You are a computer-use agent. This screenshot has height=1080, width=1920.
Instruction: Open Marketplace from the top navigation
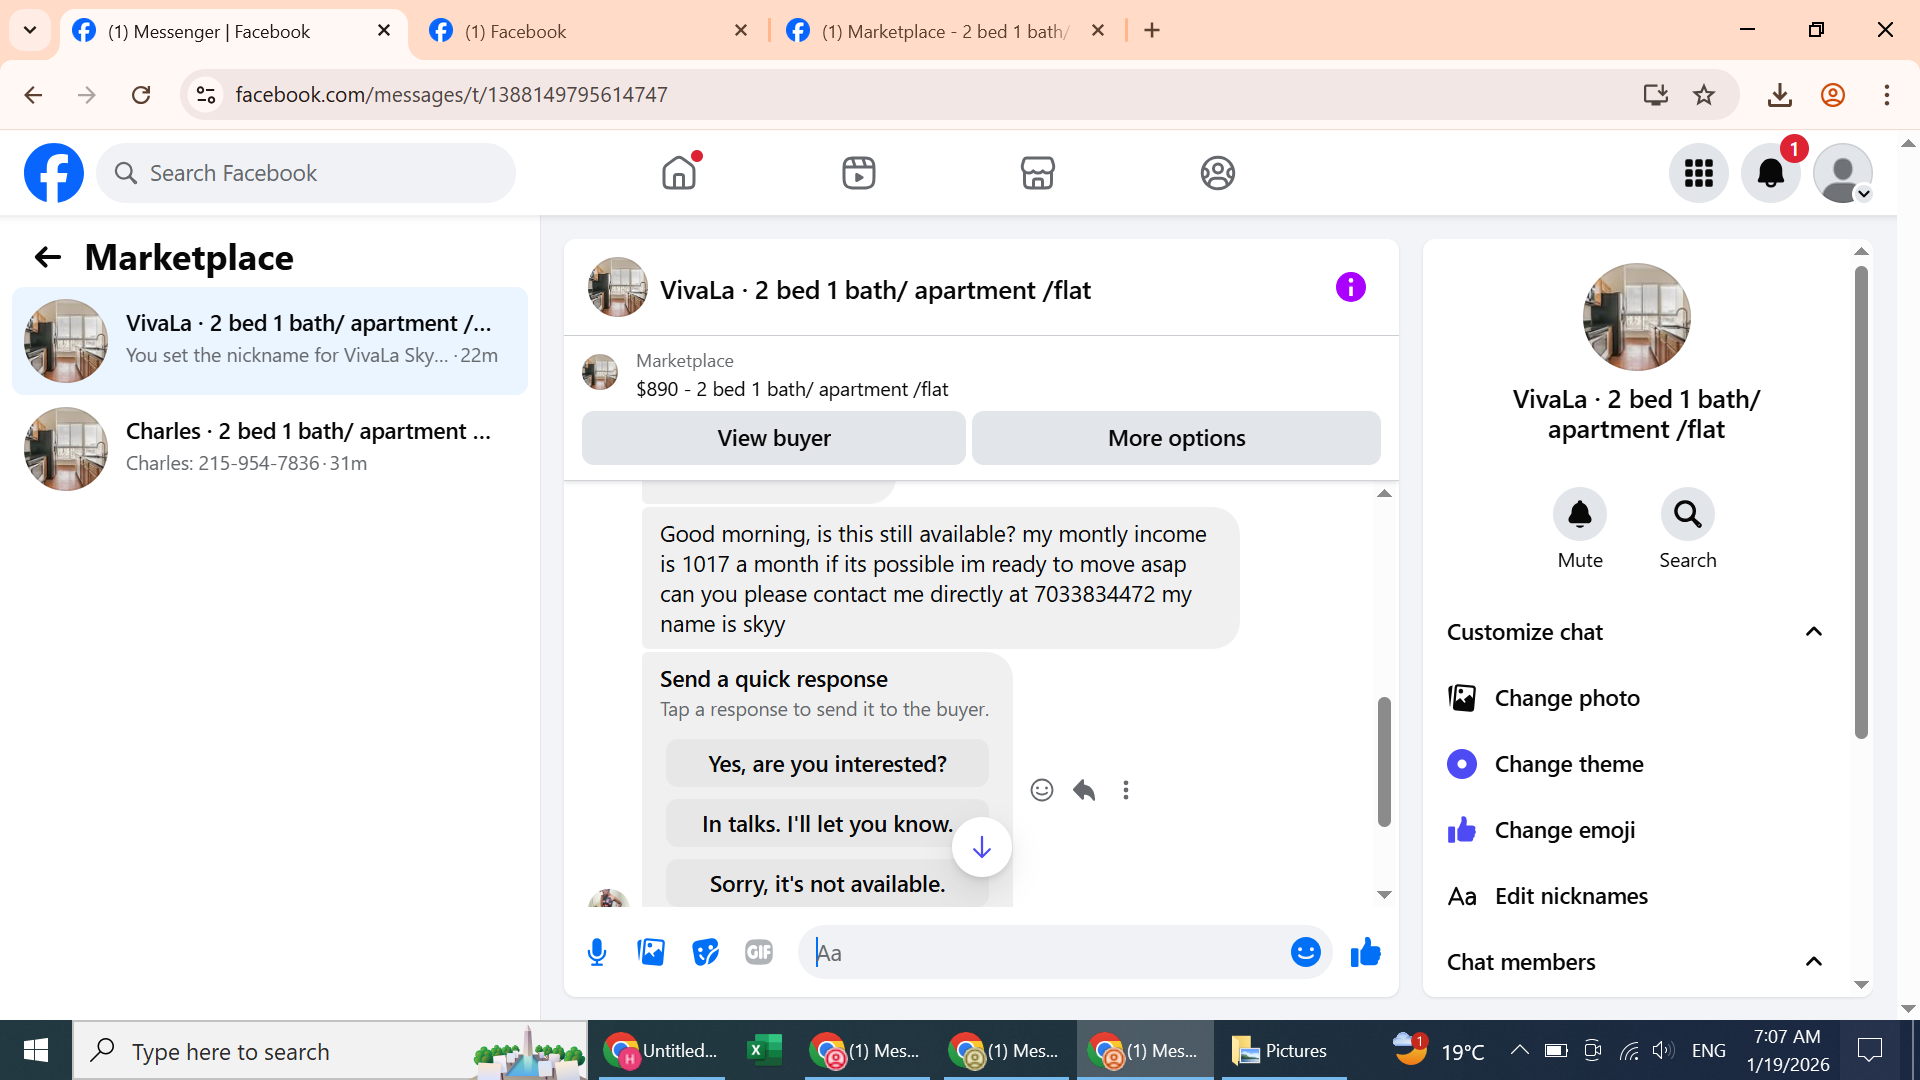pyautogui.click(x=1037, y=173)
